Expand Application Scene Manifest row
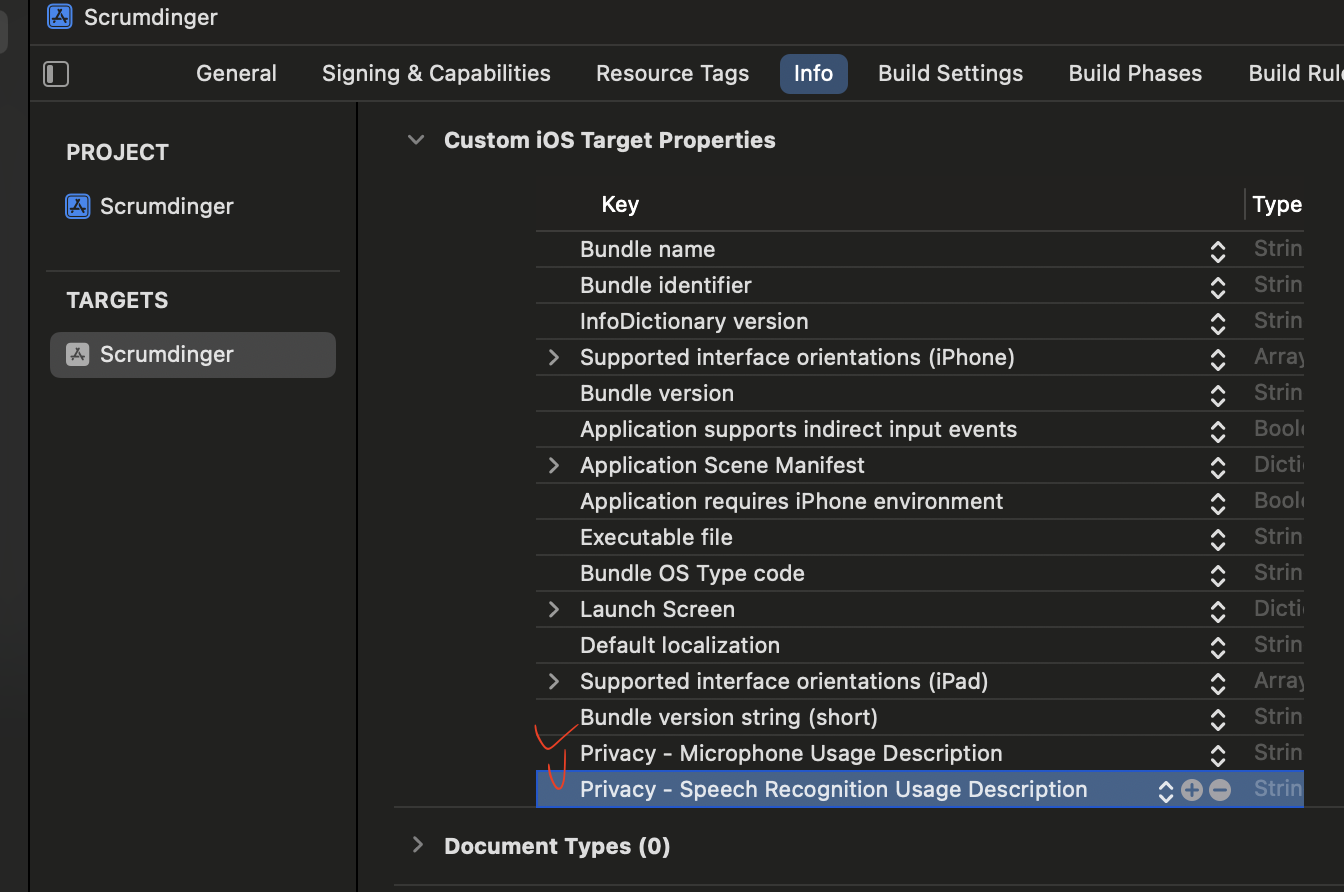 click(x=554, y=465)
